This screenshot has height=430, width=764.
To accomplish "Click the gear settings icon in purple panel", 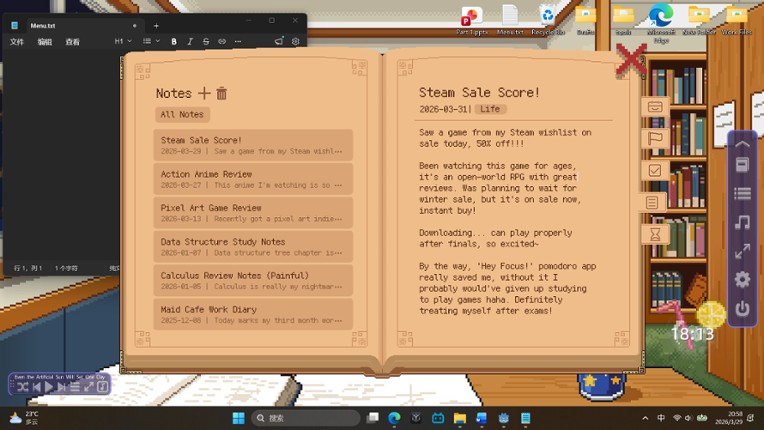I will (x=742, y=280).
